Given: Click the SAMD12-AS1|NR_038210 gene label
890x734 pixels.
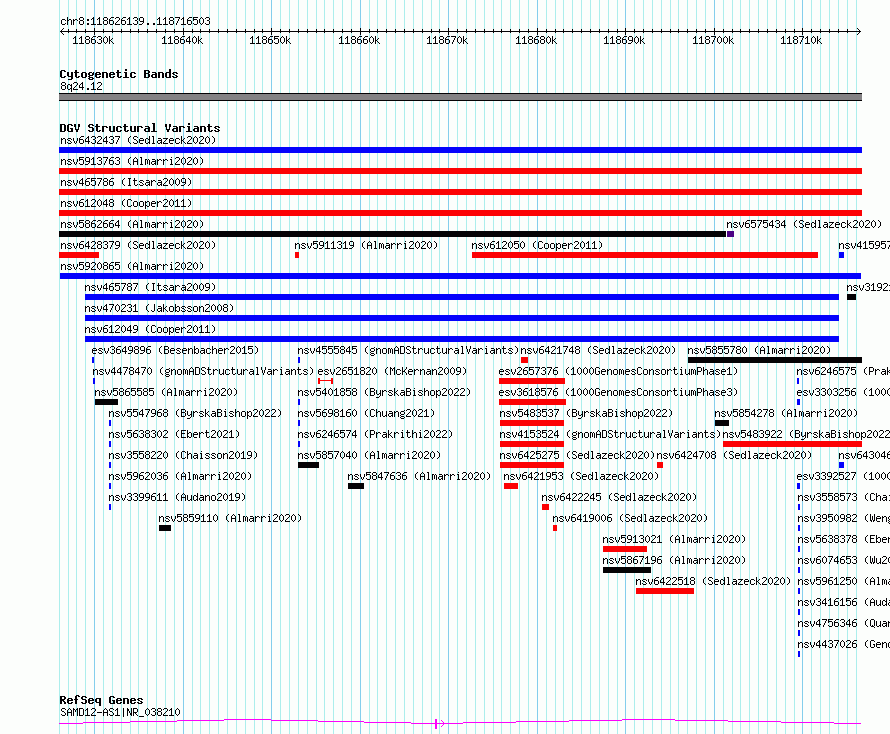Looking at the screenshot, I should pos(120,712).
